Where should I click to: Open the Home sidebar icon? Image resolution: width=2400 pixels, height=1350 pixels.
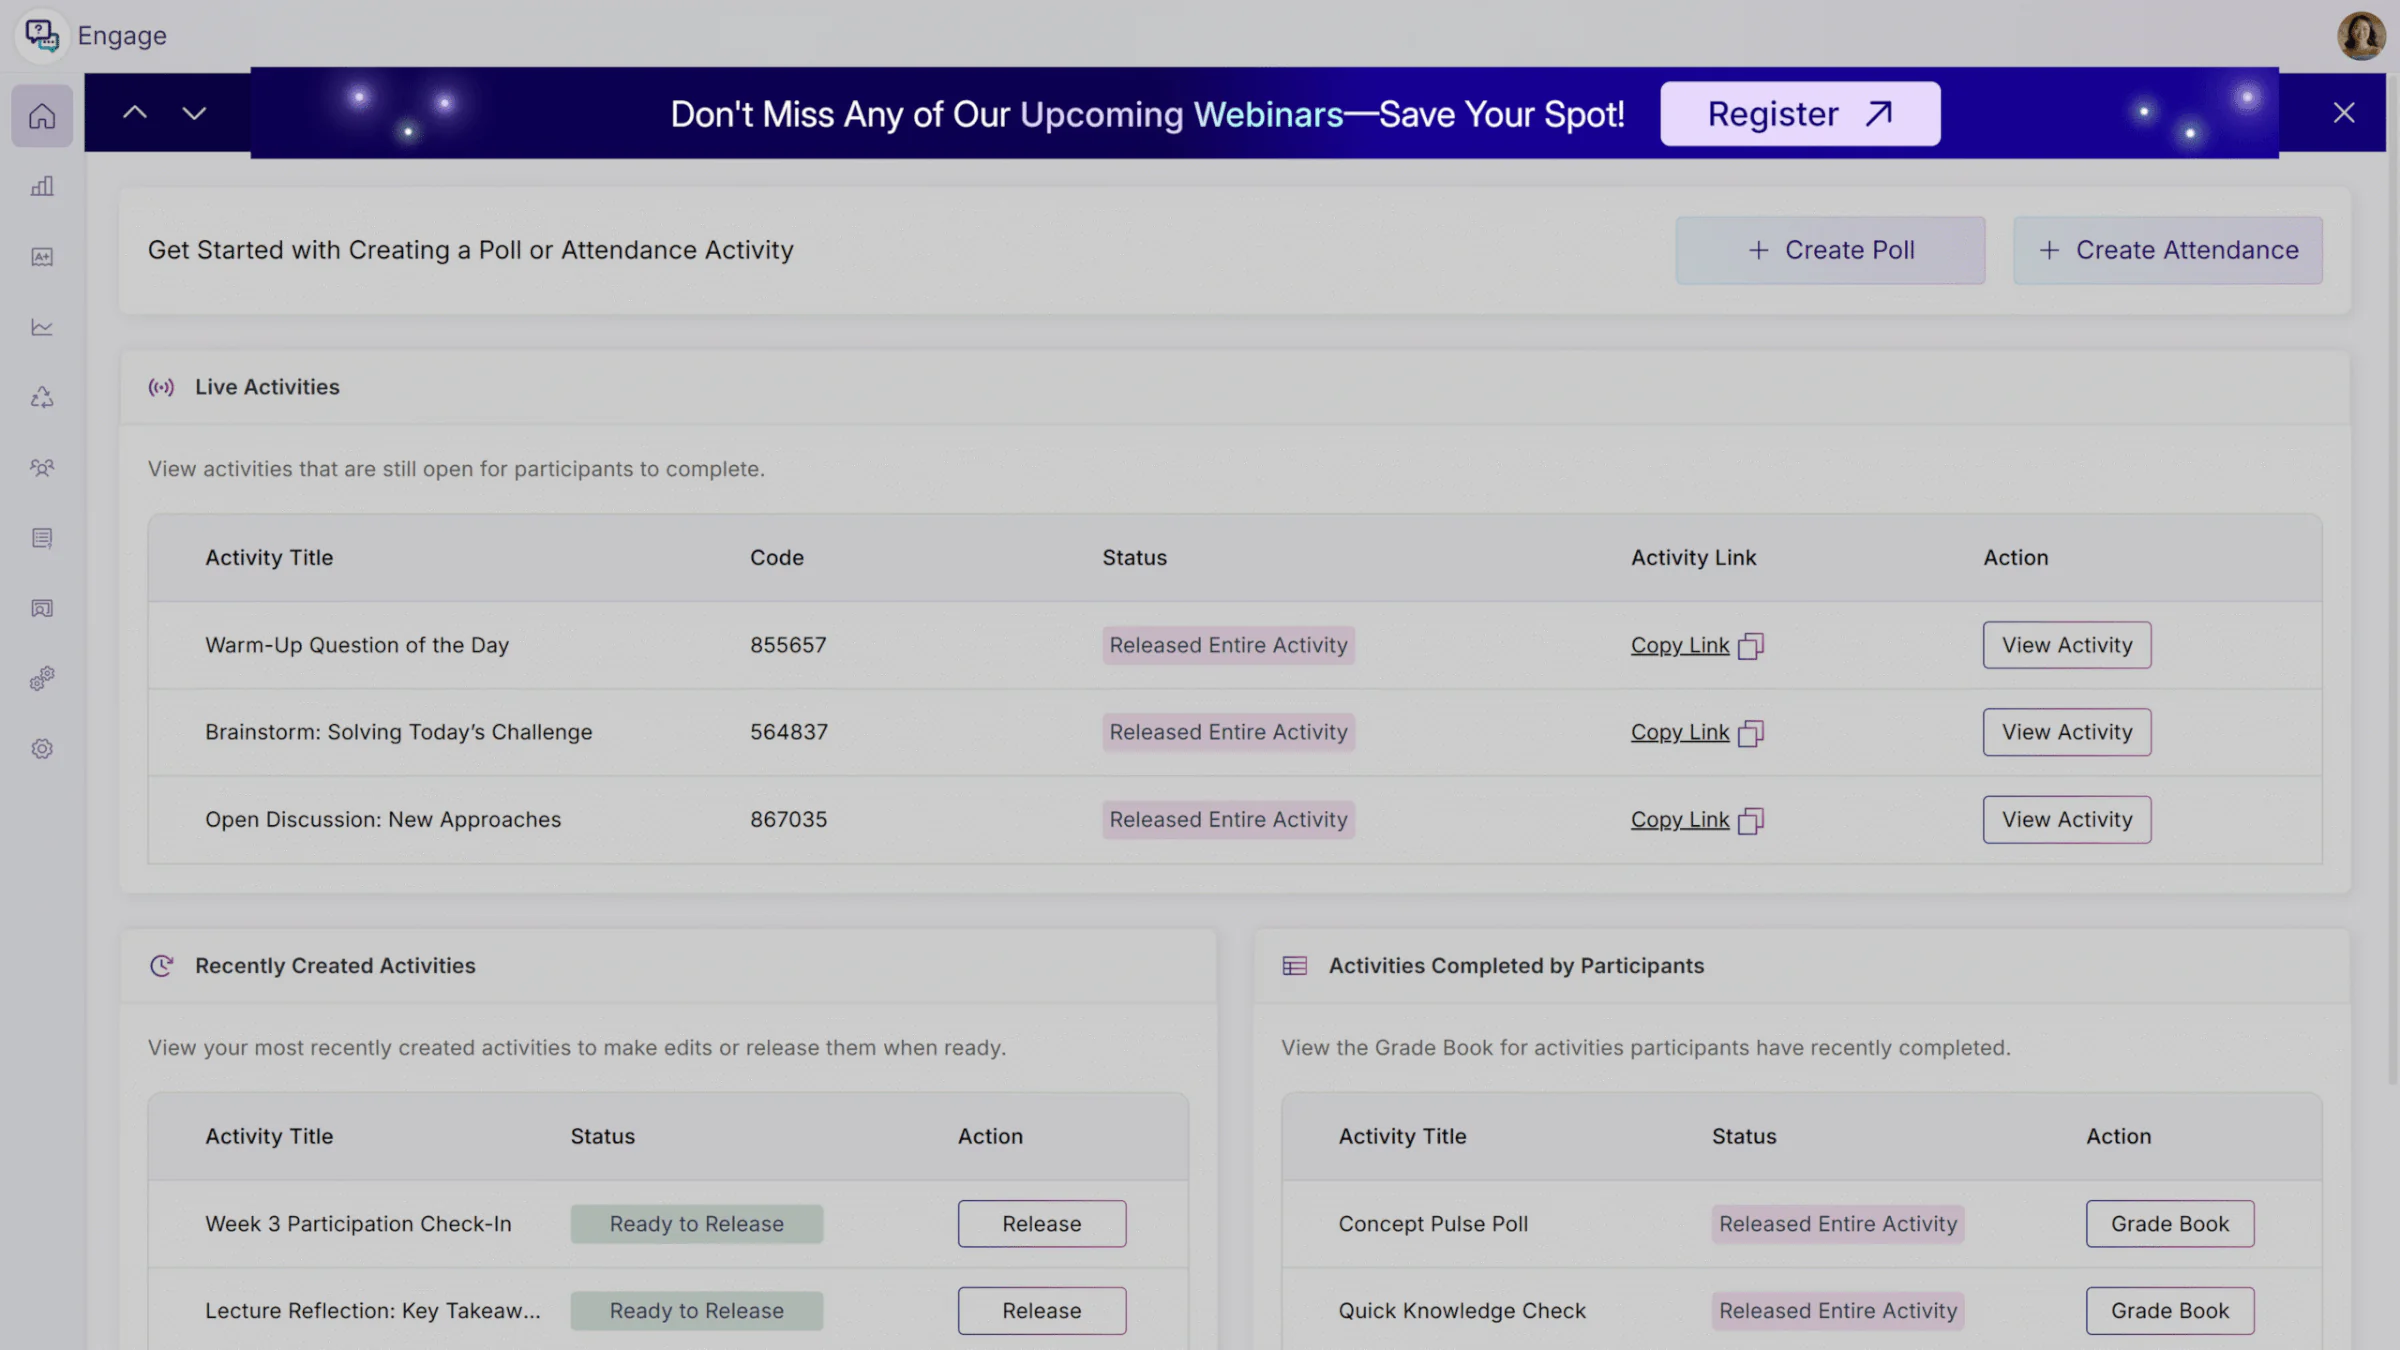tap(42, 116)
